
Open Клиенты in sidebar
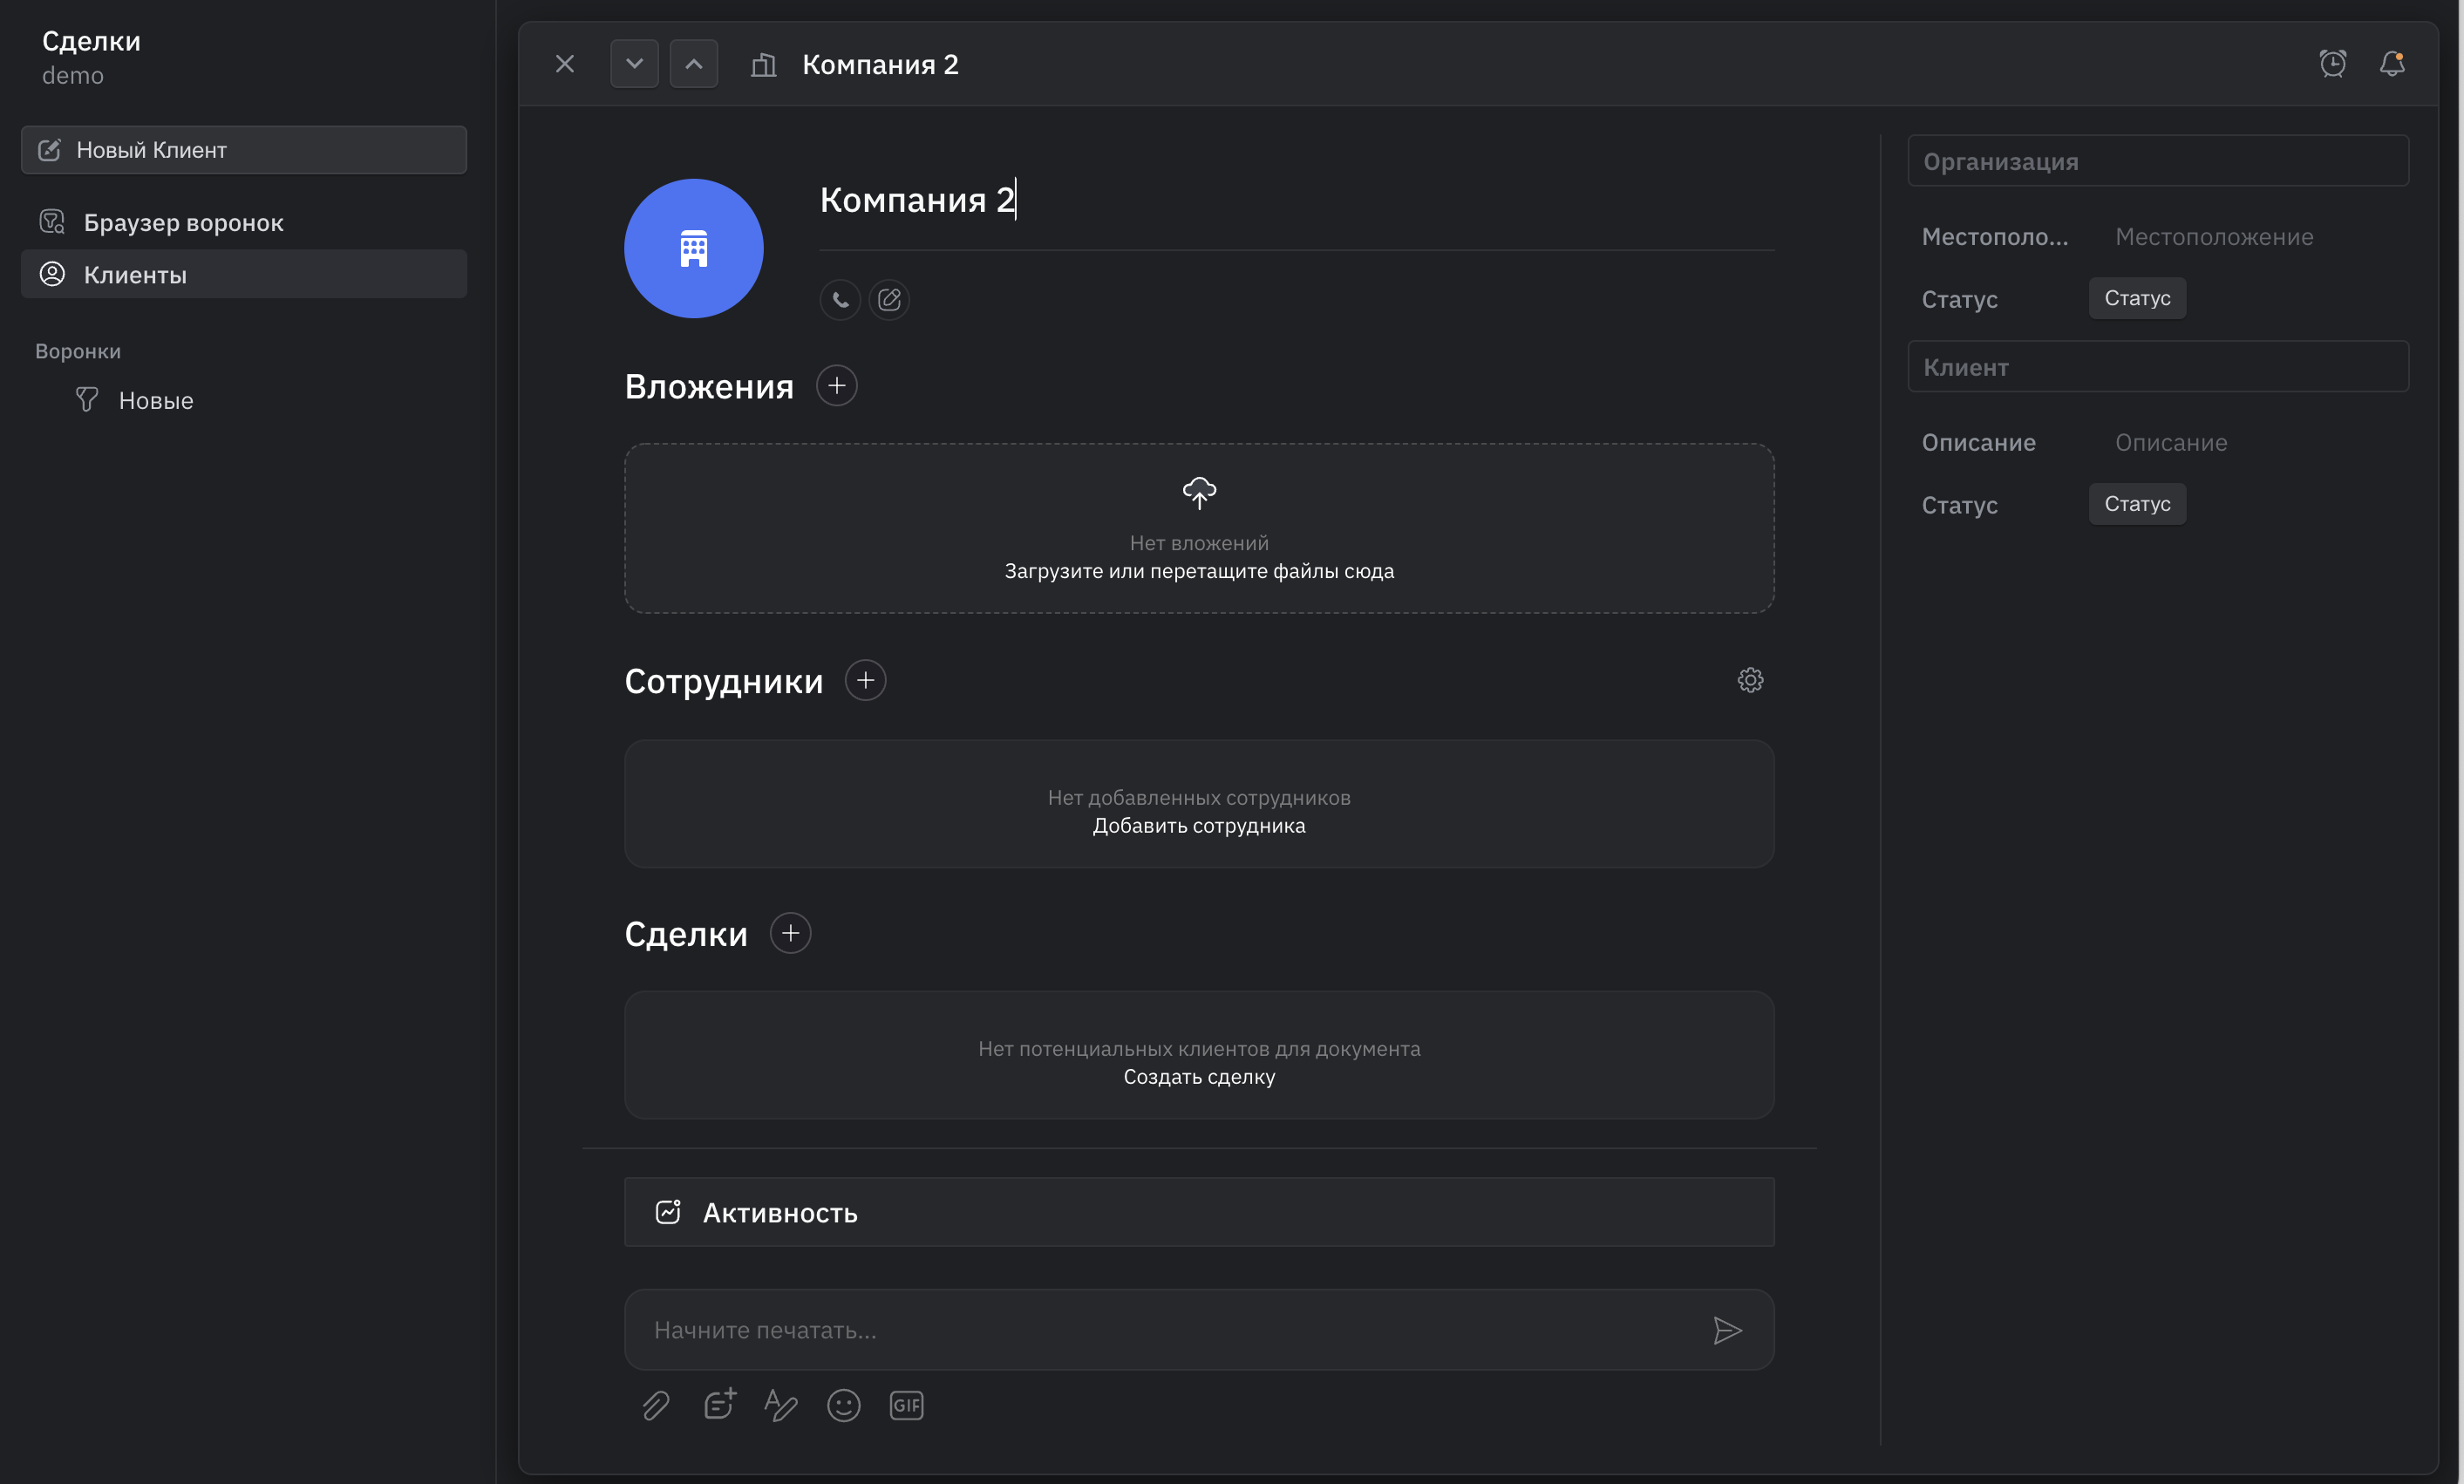click(244, 274)
